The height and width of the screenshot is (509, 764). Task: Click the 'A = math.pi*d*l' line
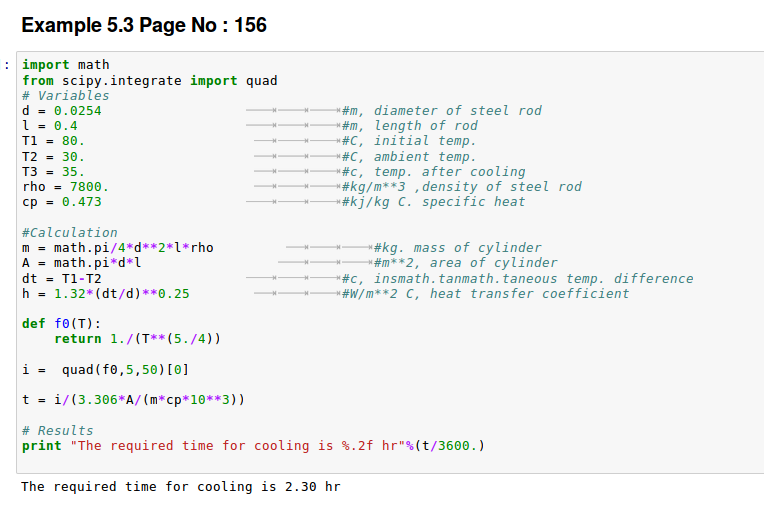pos(81,263)
